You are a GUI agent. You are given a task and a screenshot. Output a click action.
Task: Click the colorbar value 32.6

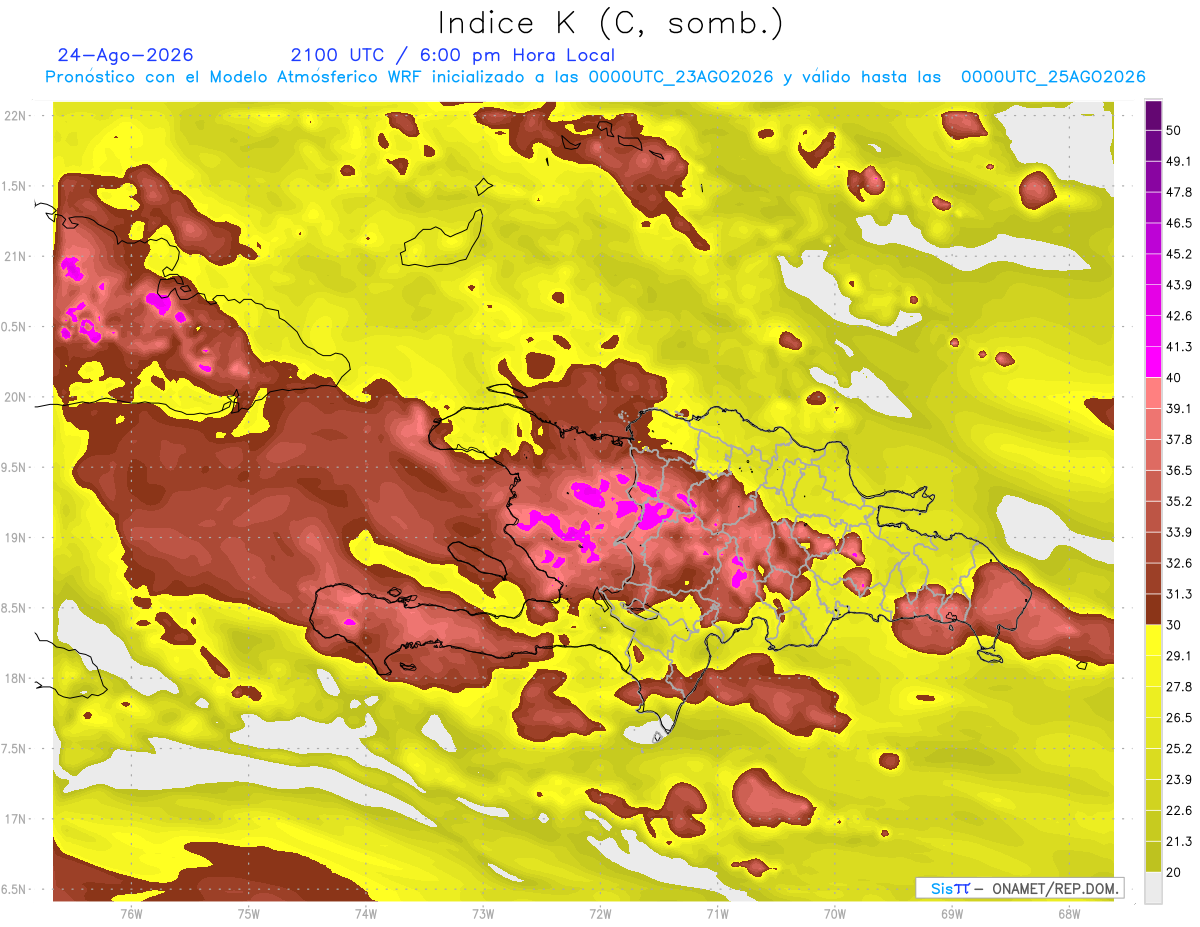pyautogui.click(x=1179, y=563)
